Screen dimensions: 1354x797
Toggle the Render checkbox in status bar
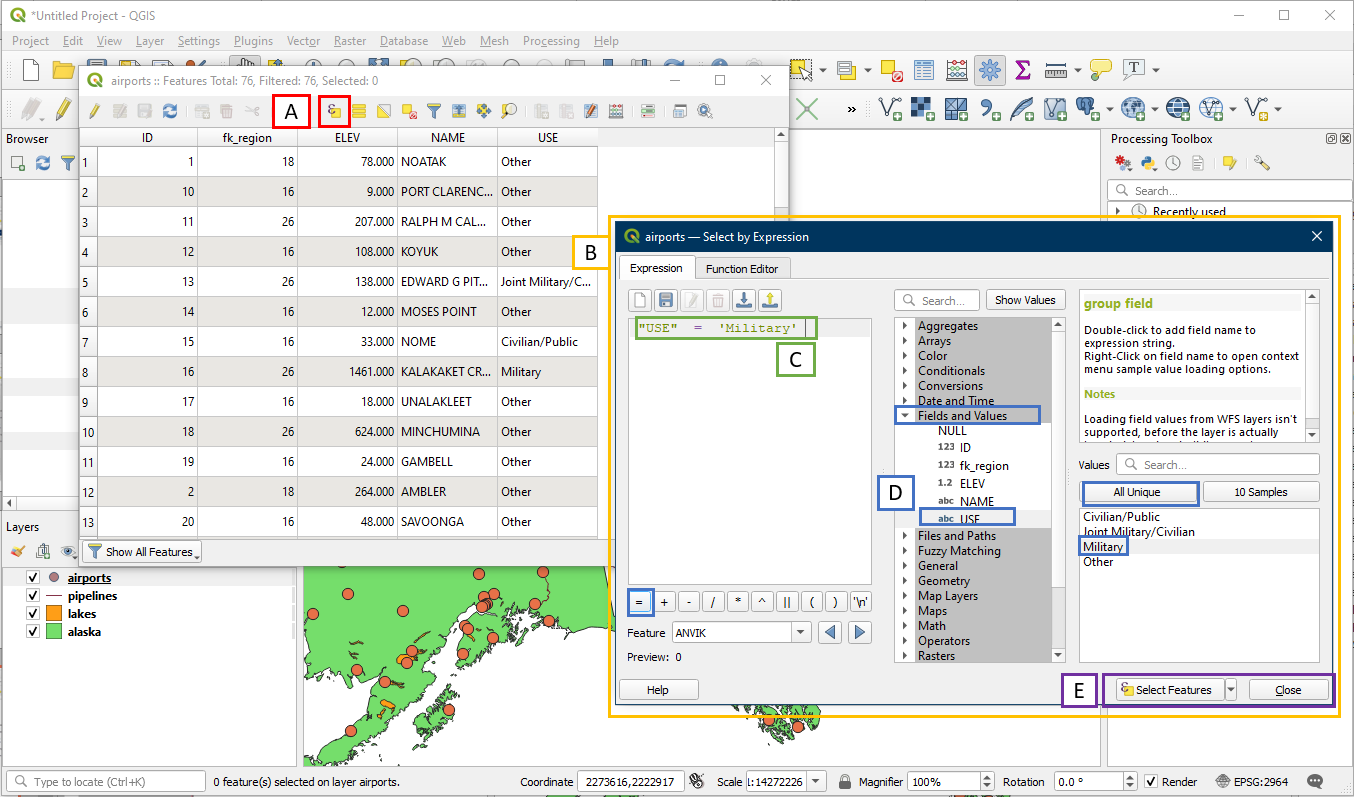(1151, 781)
